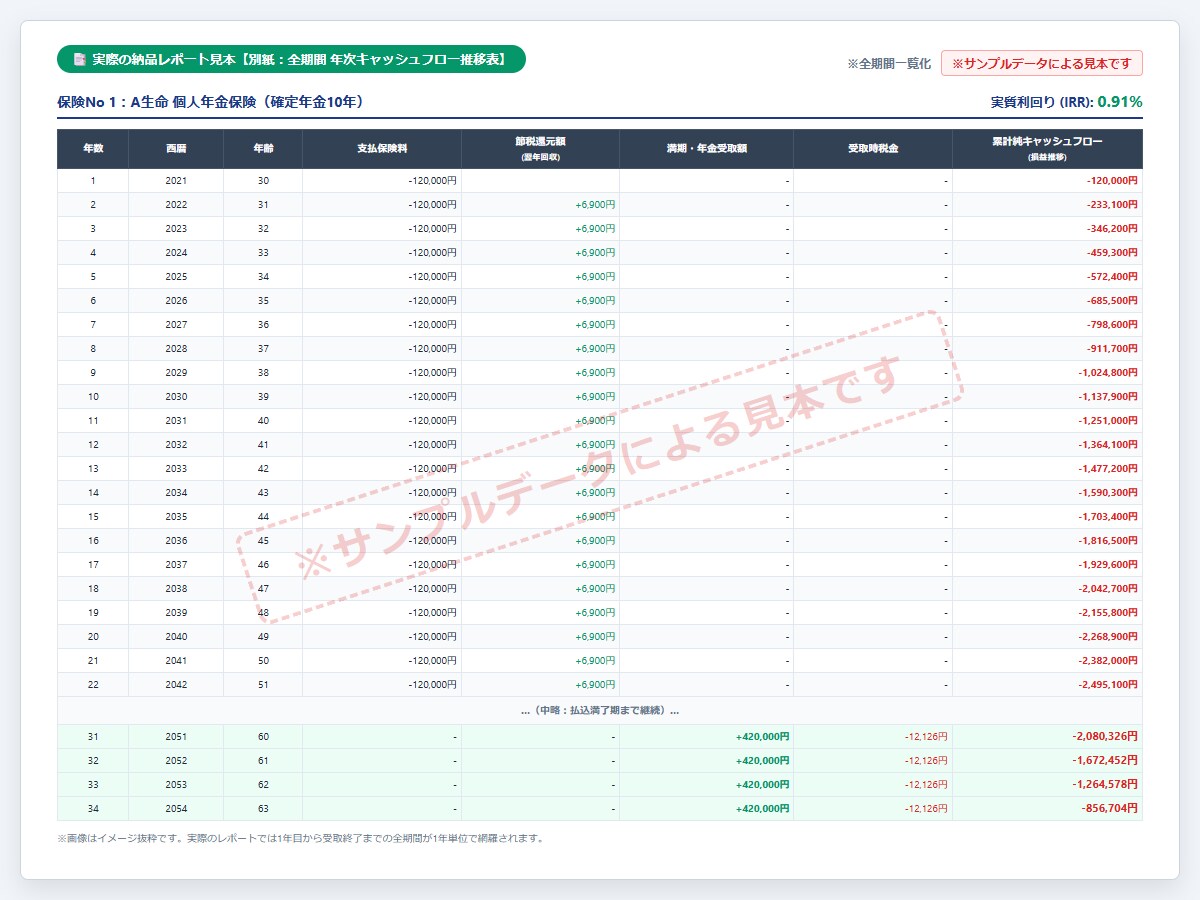Click the 節税還元額 column header
The width and height of the screenshot is (1200, 900).
pos(541,149)
